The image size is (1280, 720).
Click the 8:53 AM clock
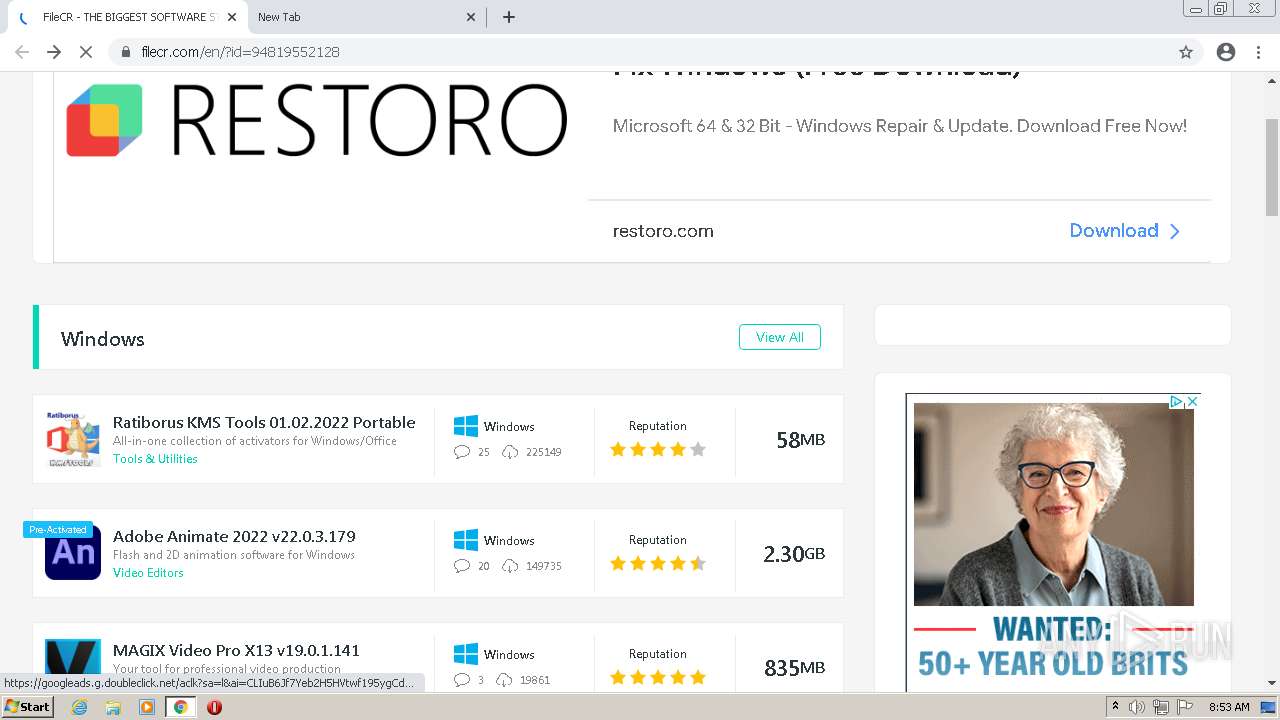[1229, 707]
